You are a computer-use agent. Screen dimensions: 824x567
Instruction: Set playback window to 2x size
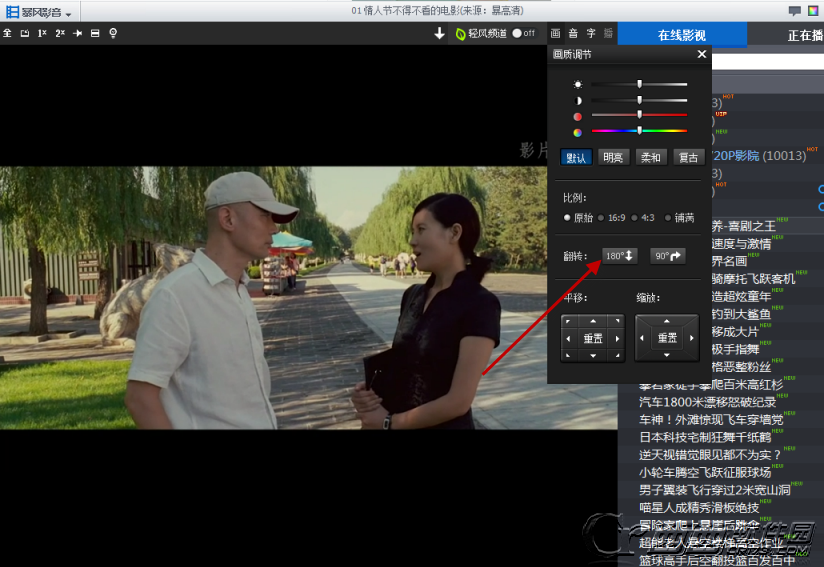tap(60, 33)
